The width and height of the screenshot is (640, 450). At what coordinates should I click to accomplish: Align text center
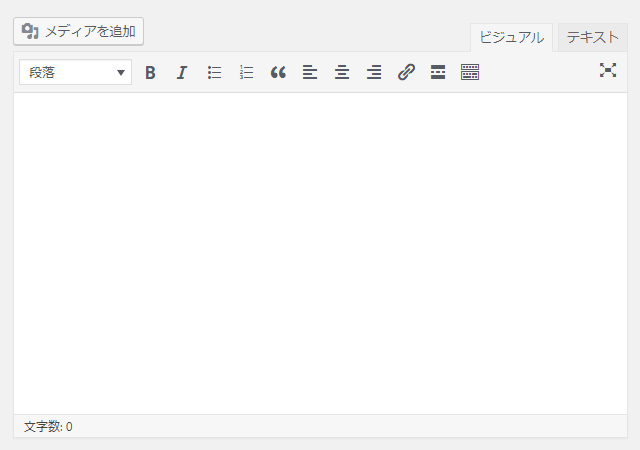pyautogui.click(x=342, y=73)
